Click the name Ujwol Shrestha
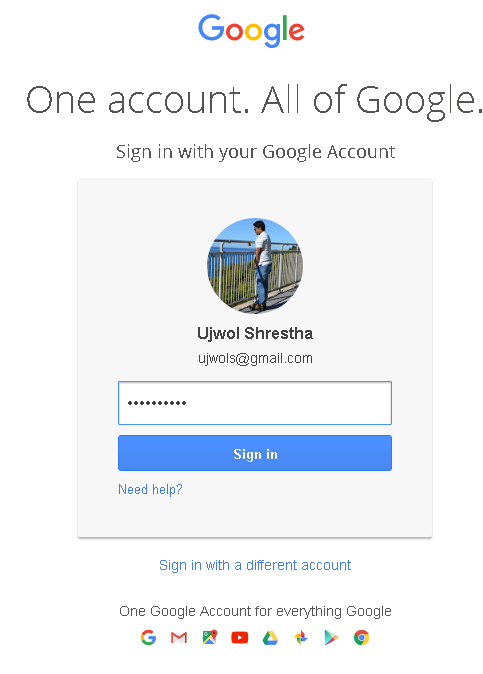The width and height of the screenshot is (483, 674). [x=255, y=333]
